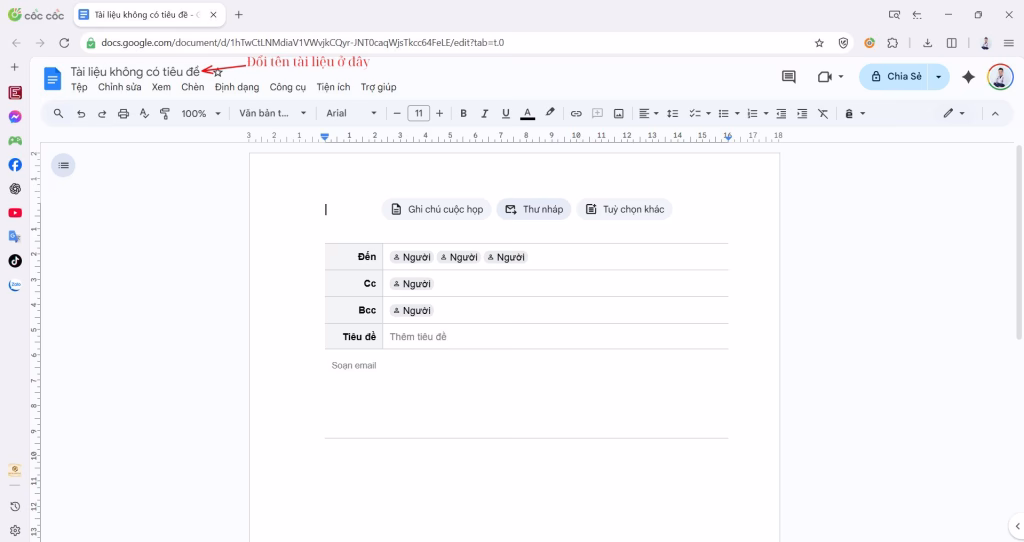Screen dimensions: 1024x542
Task: Click the search menus magnifier icon
Action: [x=58, y=114]
